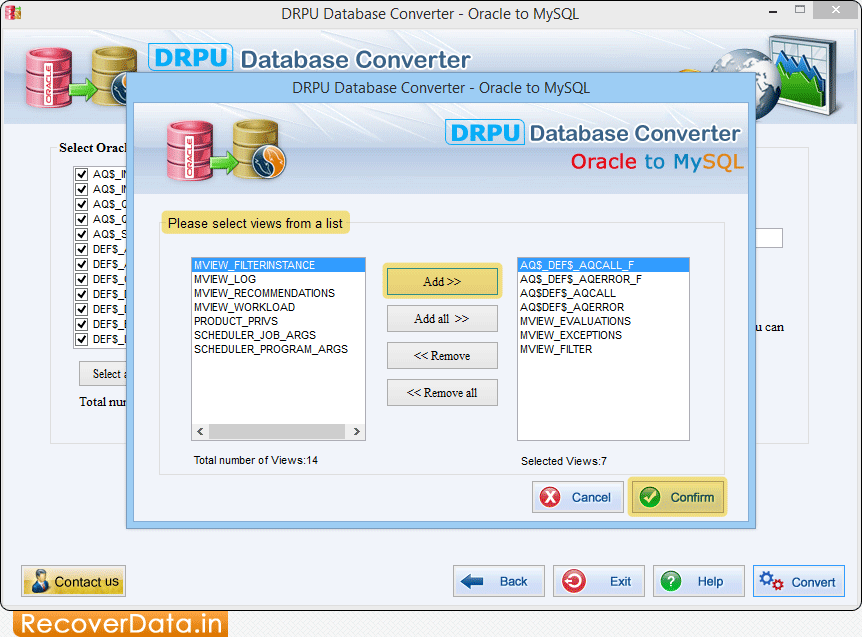Select MVIEW_EXCEPTIONS in selected views
The height and width of the screenshot is (637, 862).
(603, 335)
